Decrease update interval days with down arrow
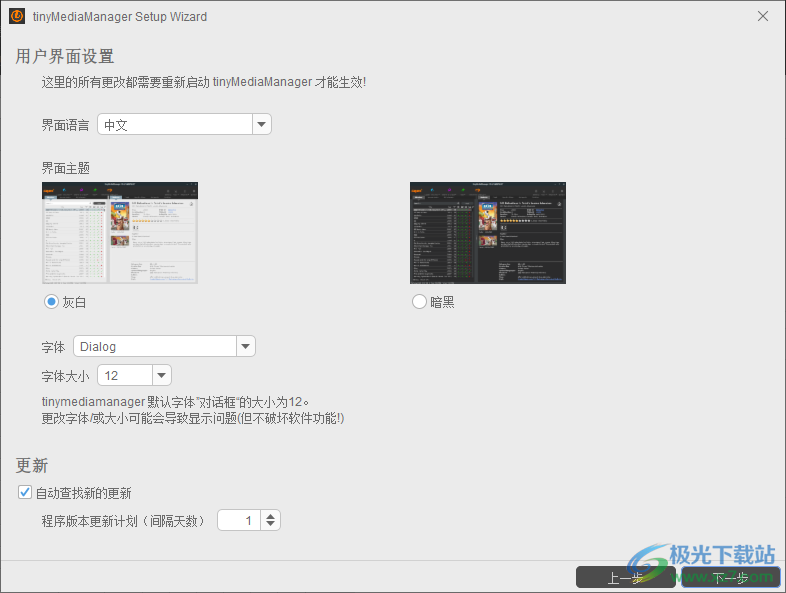Image resolution: width=786 pixels, height=593 pixels. (270, 525)
